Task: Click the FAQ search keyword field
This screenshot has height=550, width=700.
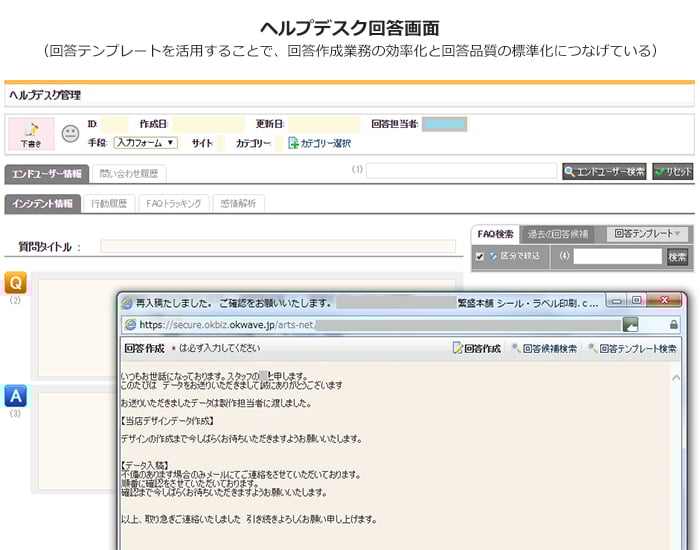Action: [x=617, y=256]
